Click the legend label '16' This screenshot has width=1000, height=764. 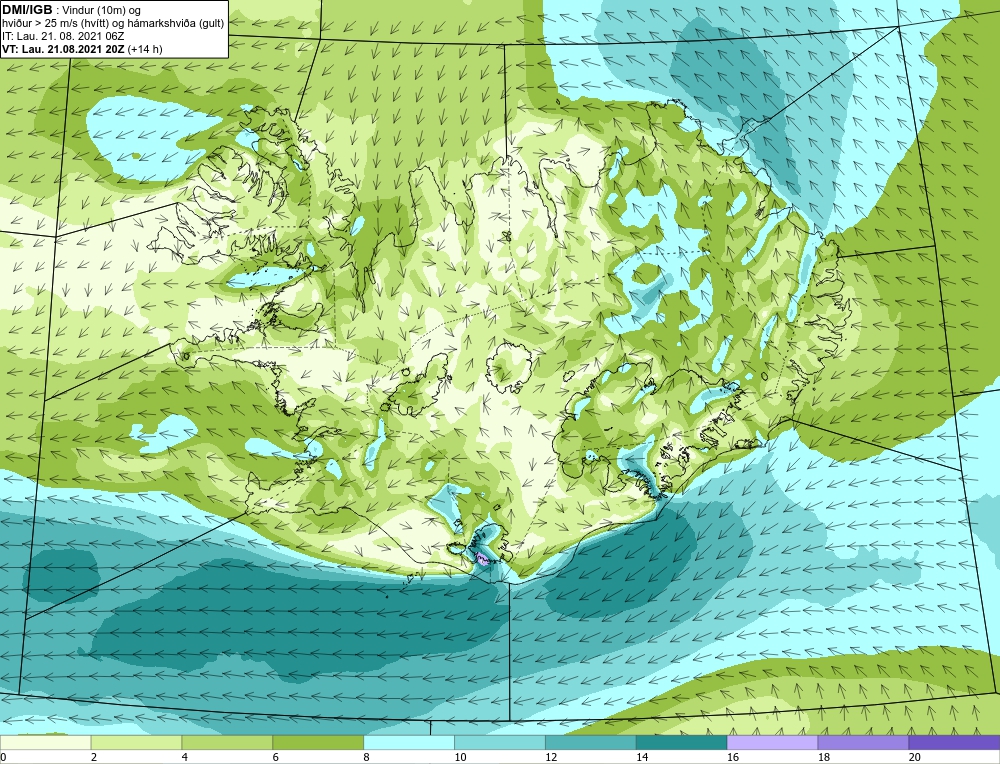733,757
